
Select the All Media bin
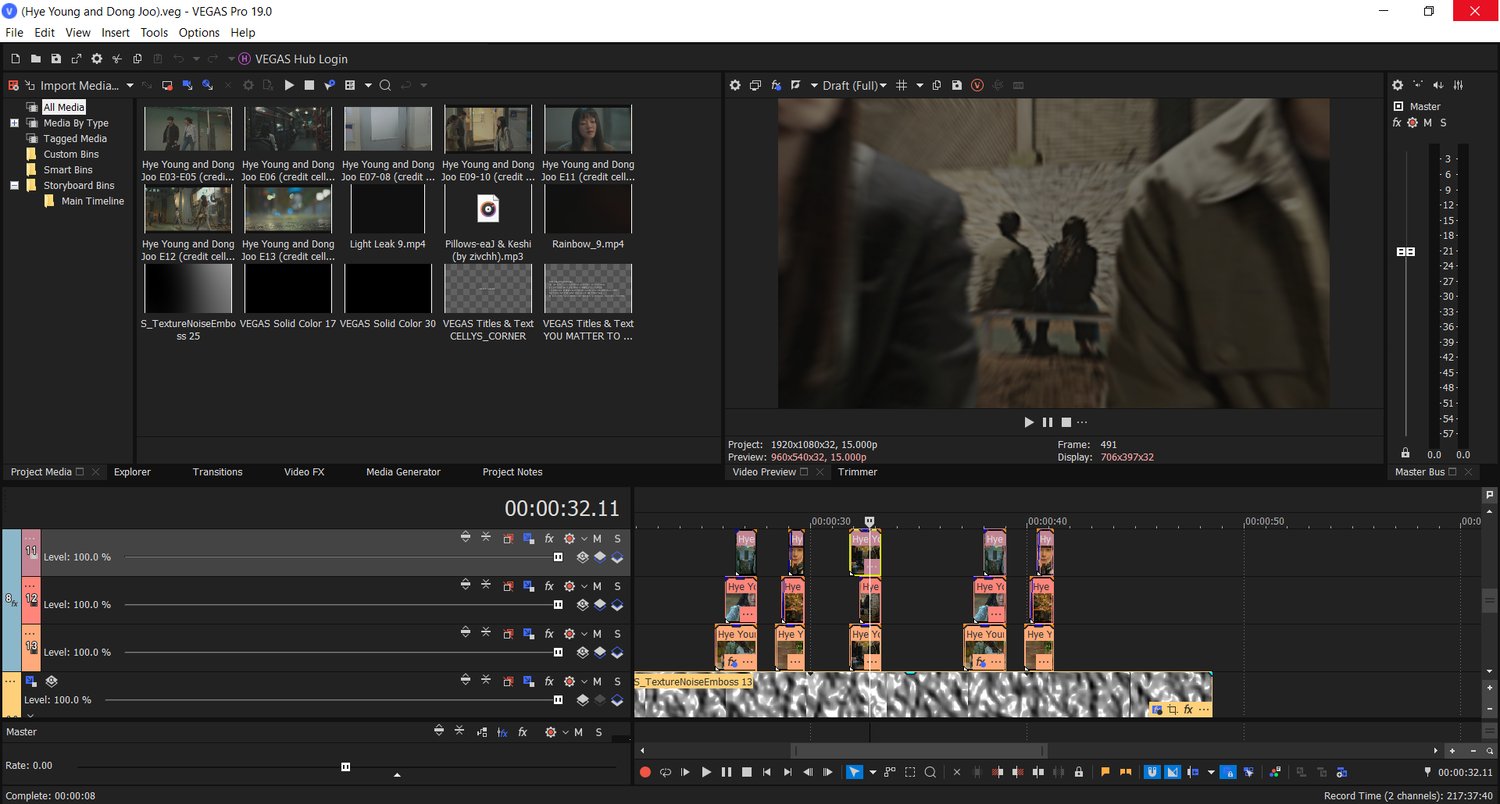pyautogui.click(x=64, y=107)
